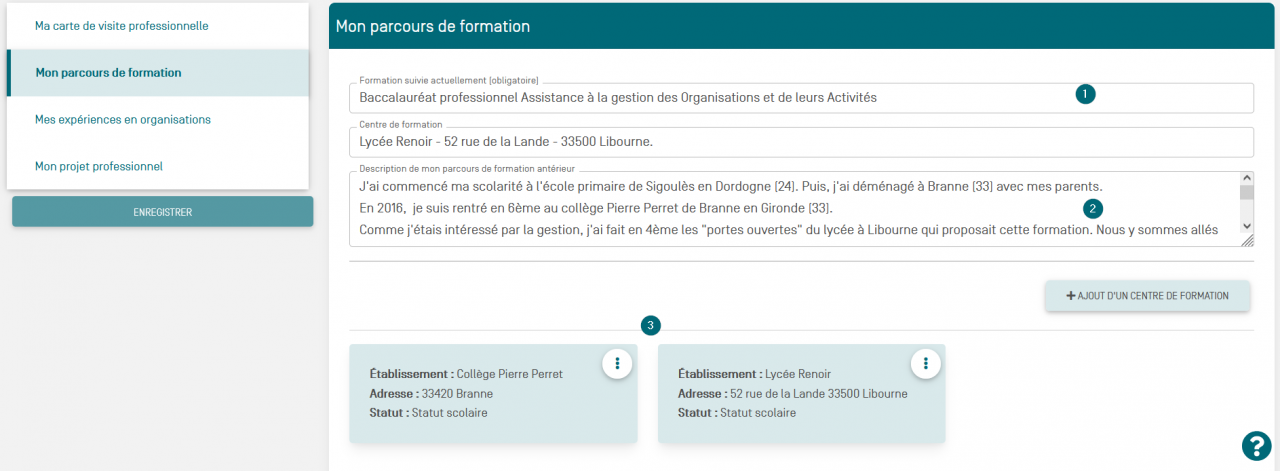Screen dimensions: 1280x471
Task: Open Ma carte de visite professionnelle section
Action: [121, 26]
